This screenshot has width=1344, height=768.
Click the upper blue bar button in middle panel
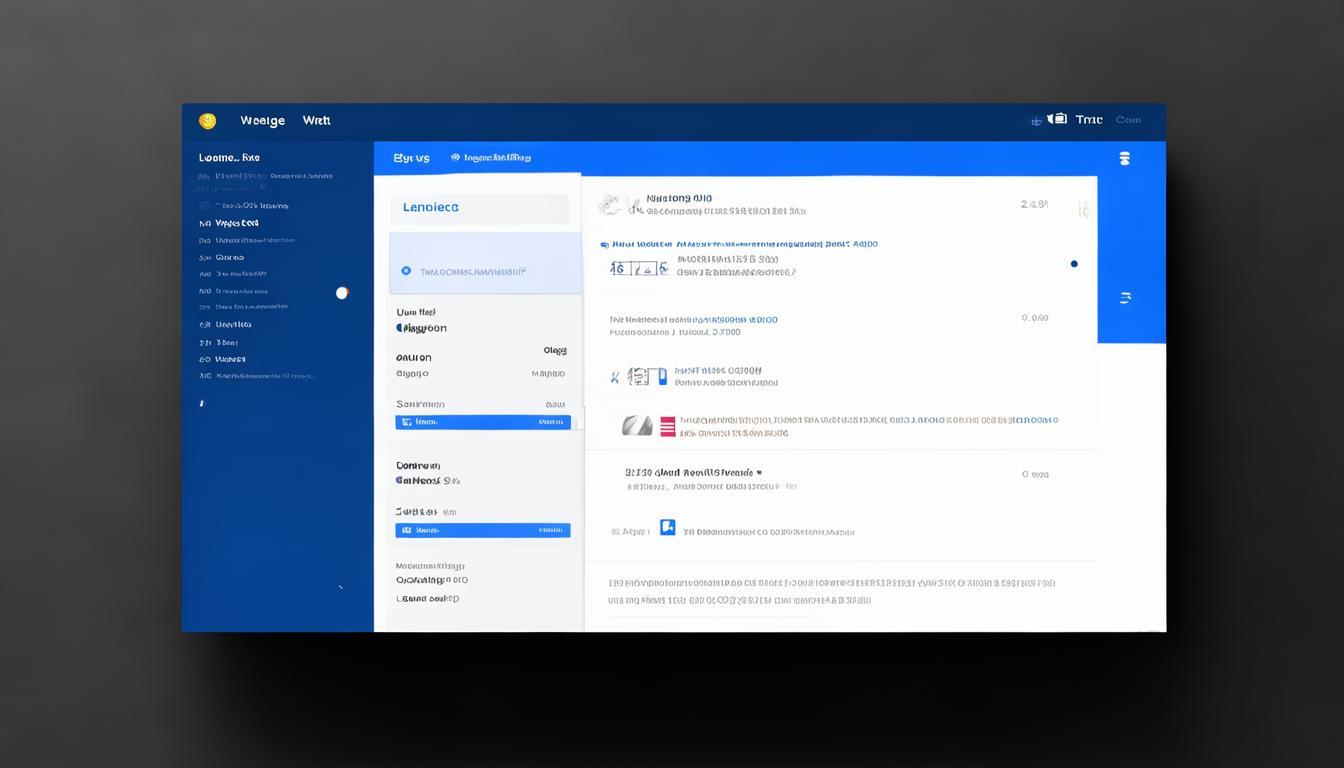[483, 422]
